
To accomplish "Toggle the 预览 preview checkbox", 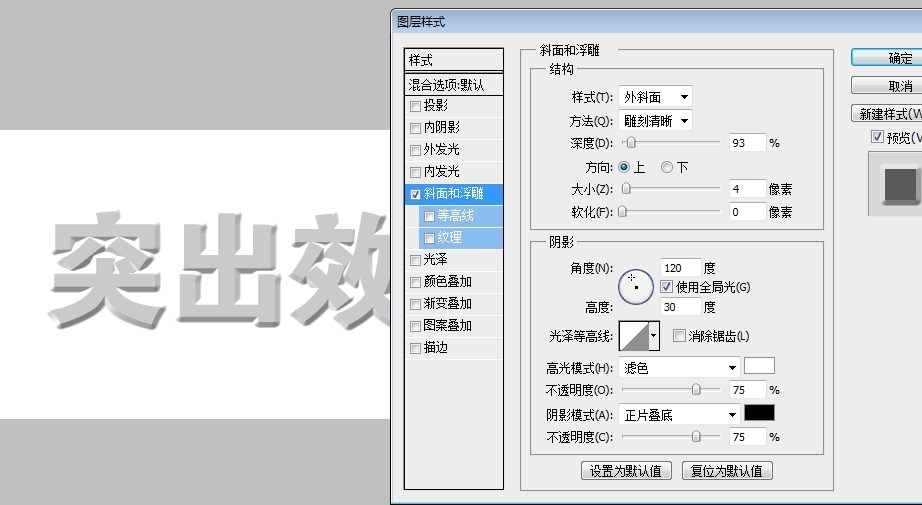I will click(x=877, y=137).
